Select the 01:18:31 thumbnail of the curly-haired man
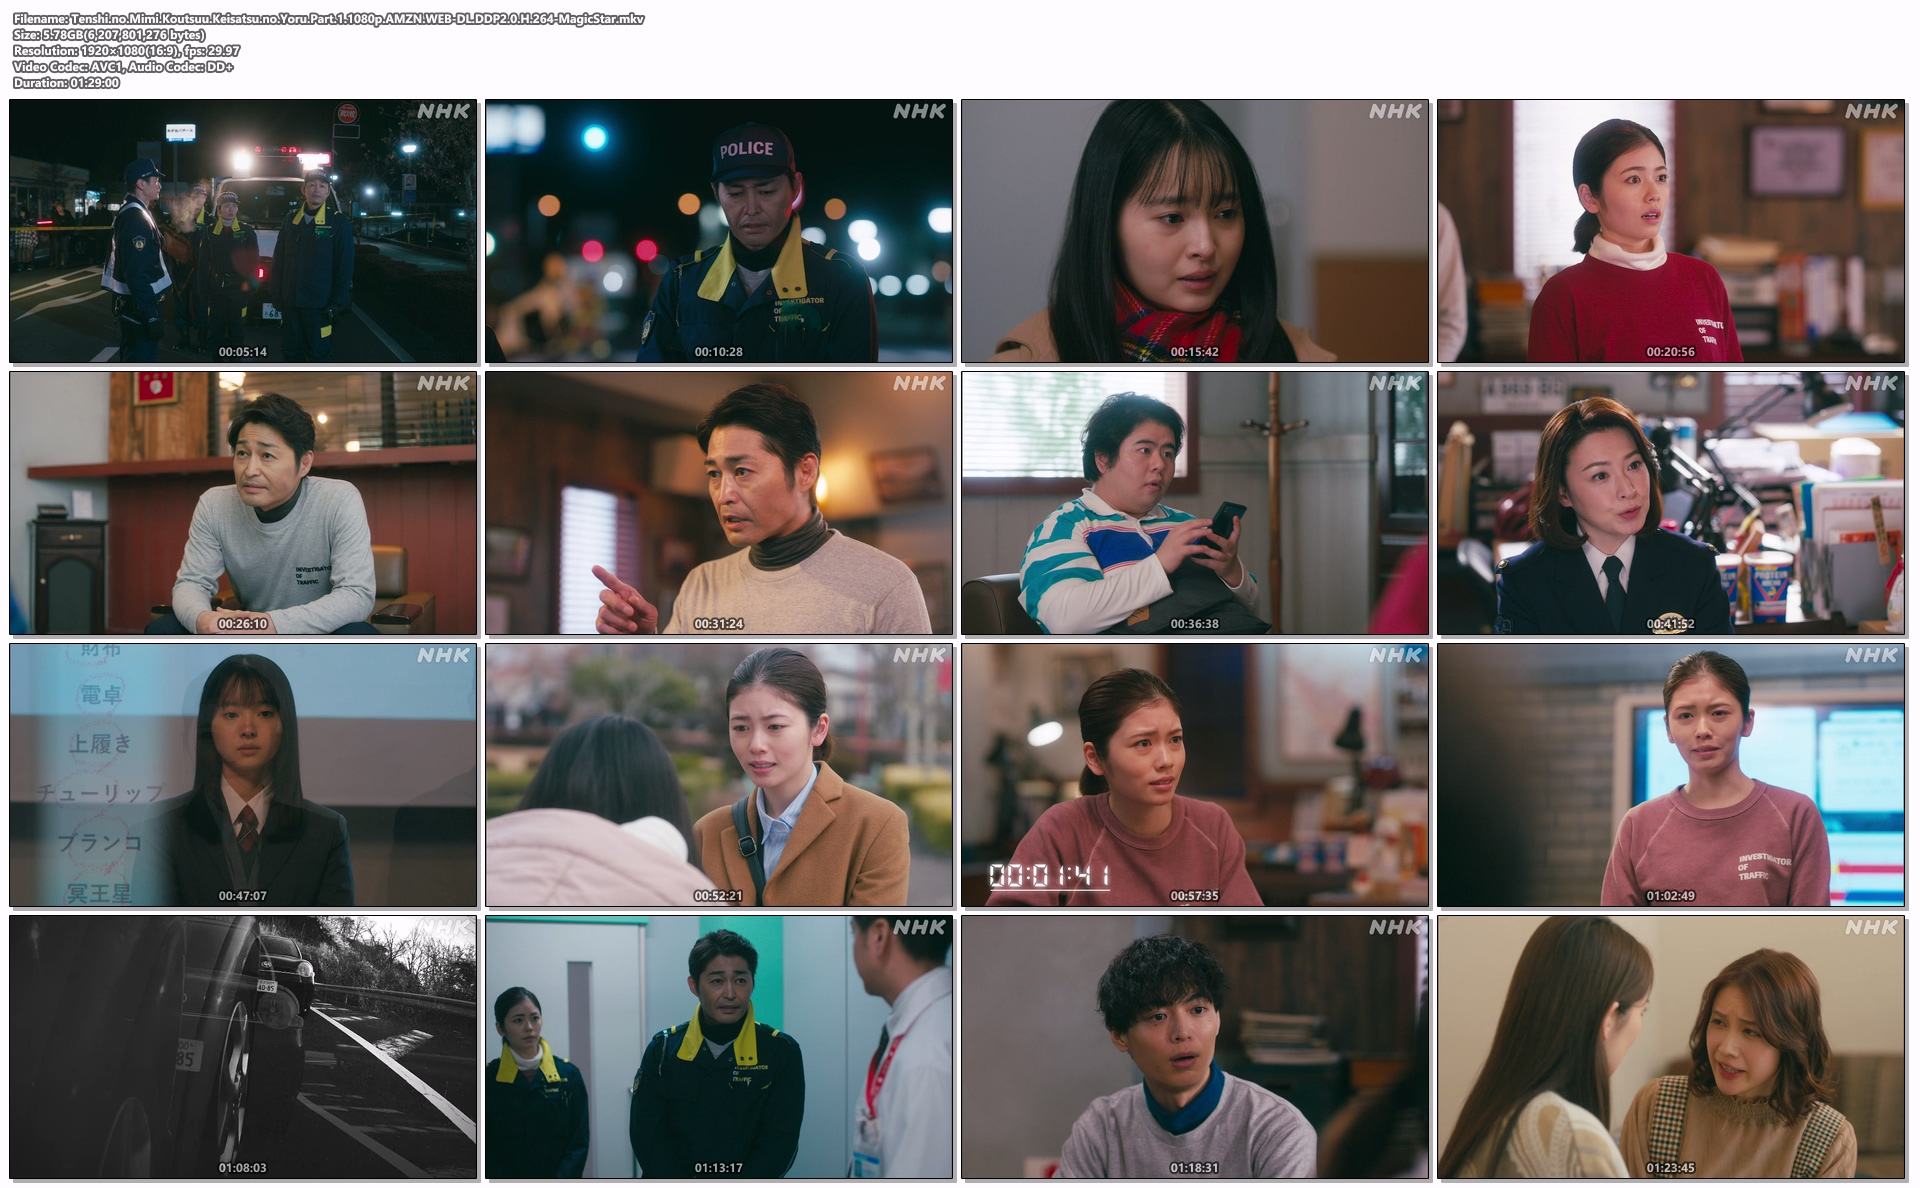 [x=1195, y=1047]
